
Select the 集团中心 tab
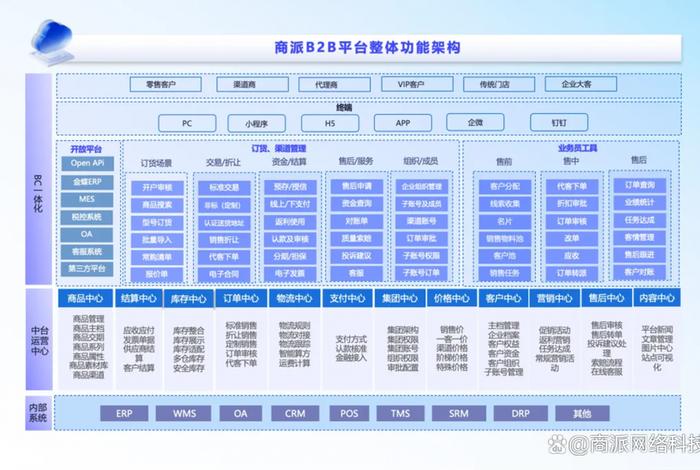point(400,298)
